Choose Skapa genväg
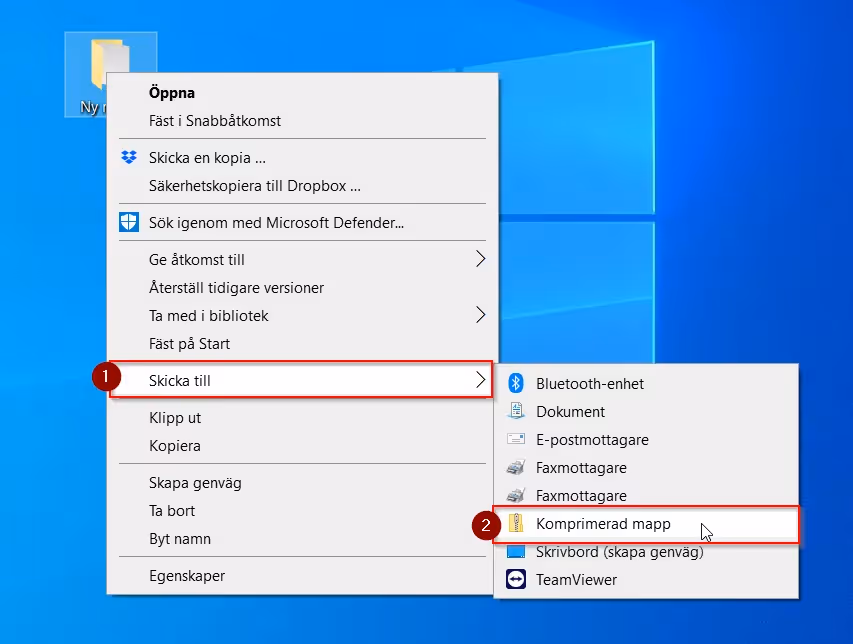The image size is (853, 644). pyautogui.click(x=302, y=483)
